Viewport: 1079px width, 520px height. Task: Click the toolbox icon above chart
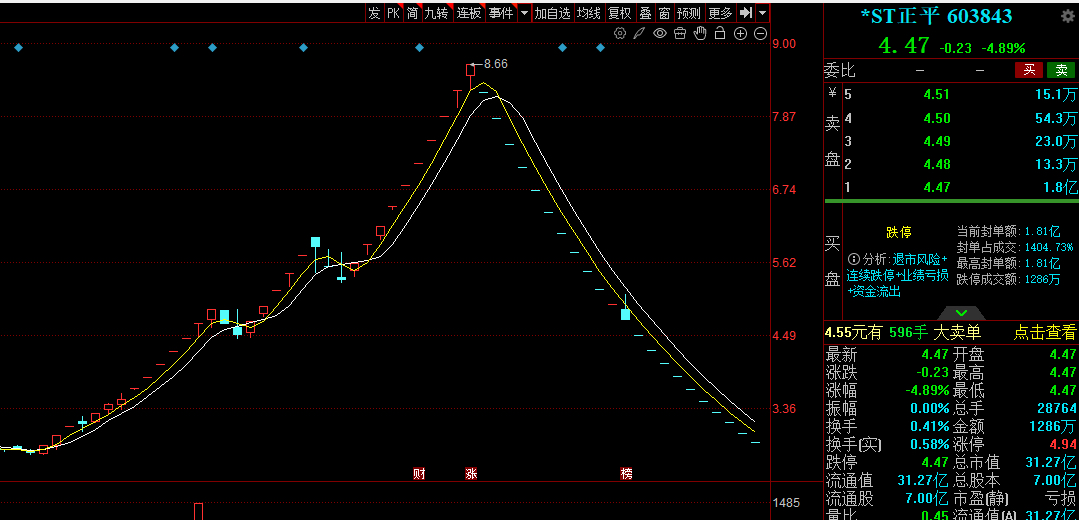click(x=680, y=34)
